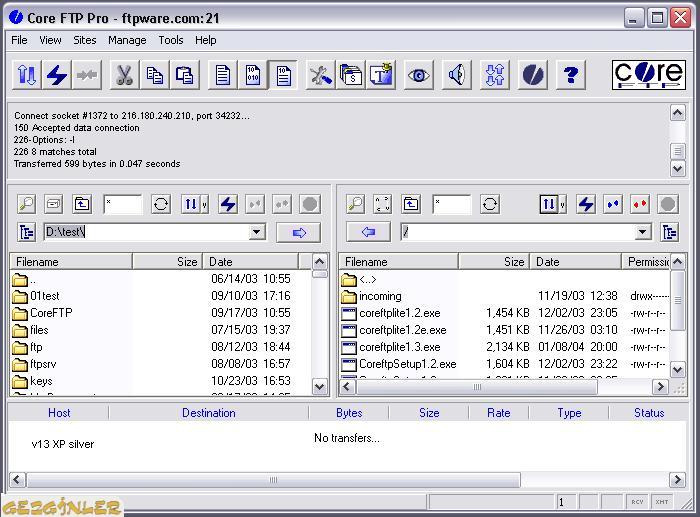Select the incoming remote folder
The width and height of the screenshot is (700, 517).
[371, 296]
